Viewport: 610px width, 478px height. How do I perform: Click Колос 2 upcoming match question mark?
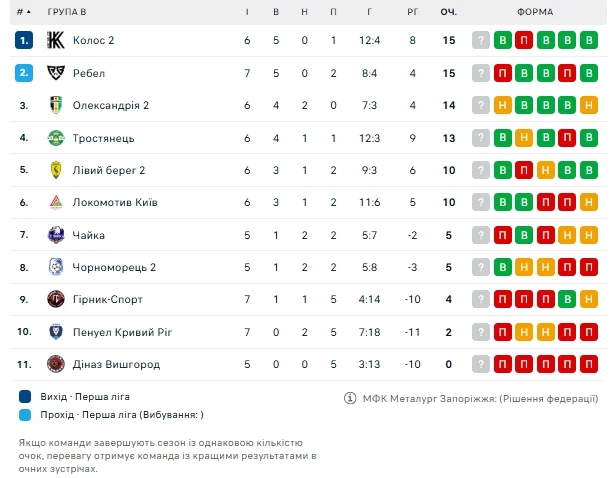coord(481,41)
